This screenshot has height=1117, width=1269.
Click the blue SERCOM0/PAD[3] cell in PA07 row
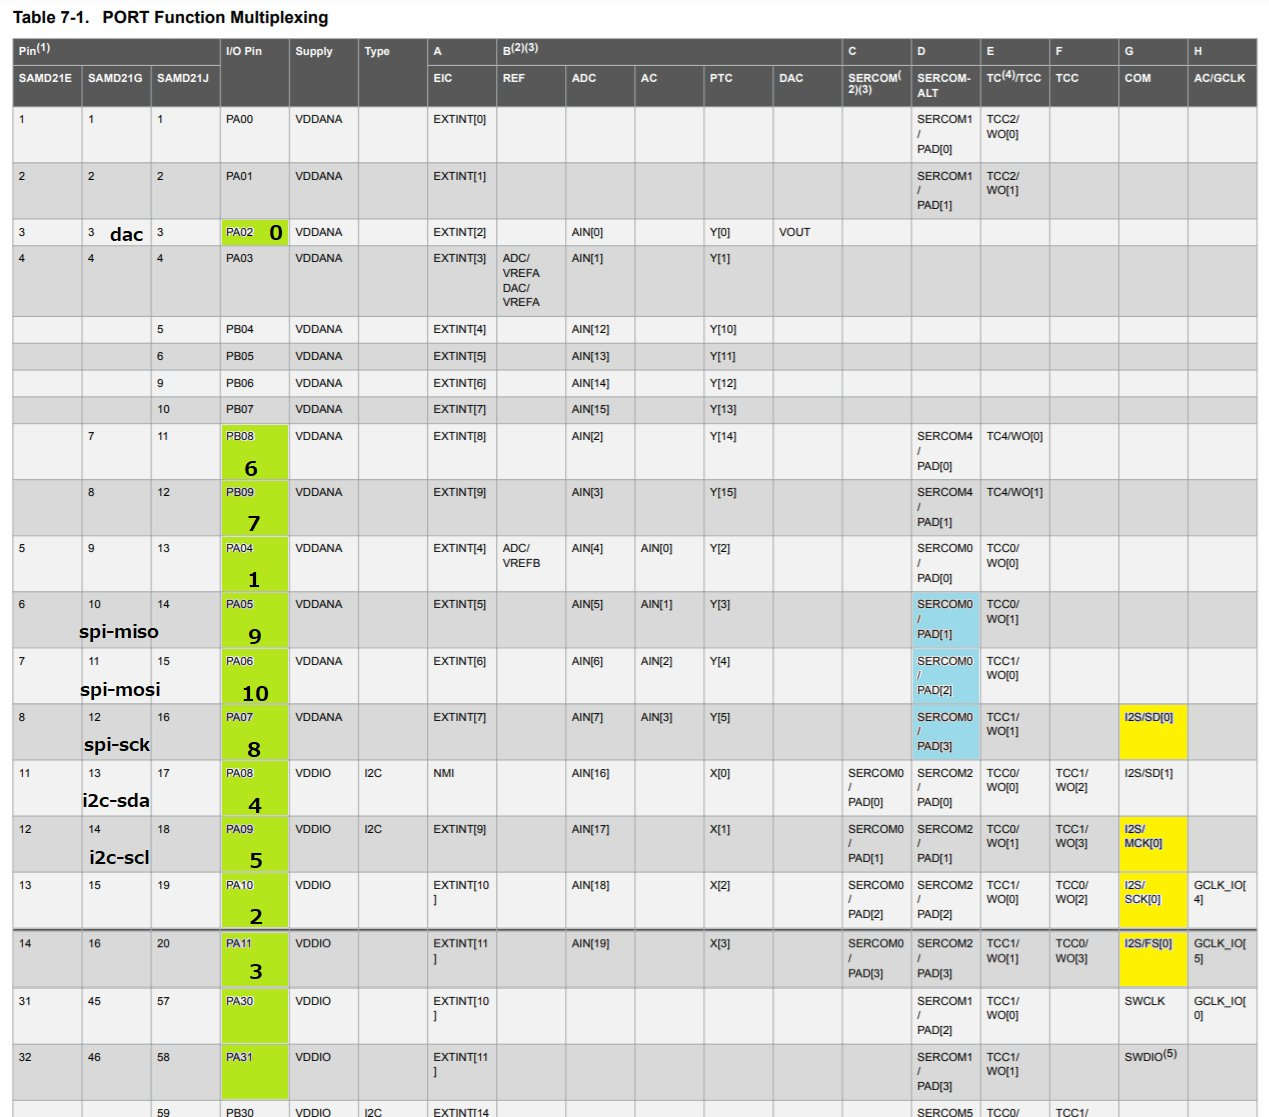[945, 732]
